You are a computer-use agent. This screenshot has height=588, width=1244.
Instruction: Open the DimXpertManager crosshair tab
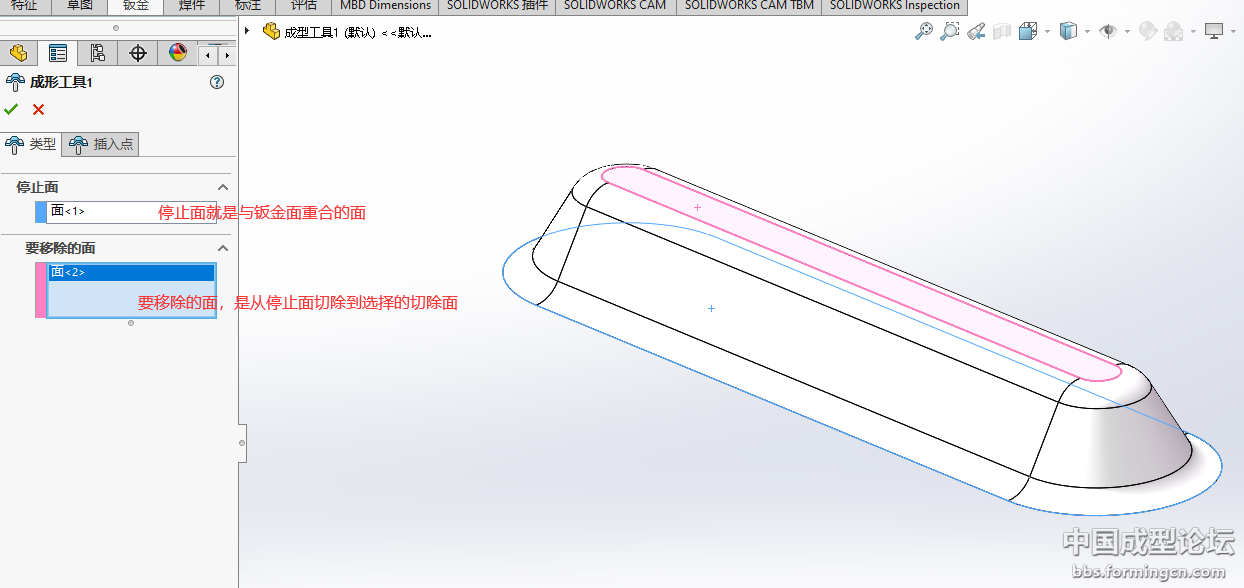[x=138, y=53]
